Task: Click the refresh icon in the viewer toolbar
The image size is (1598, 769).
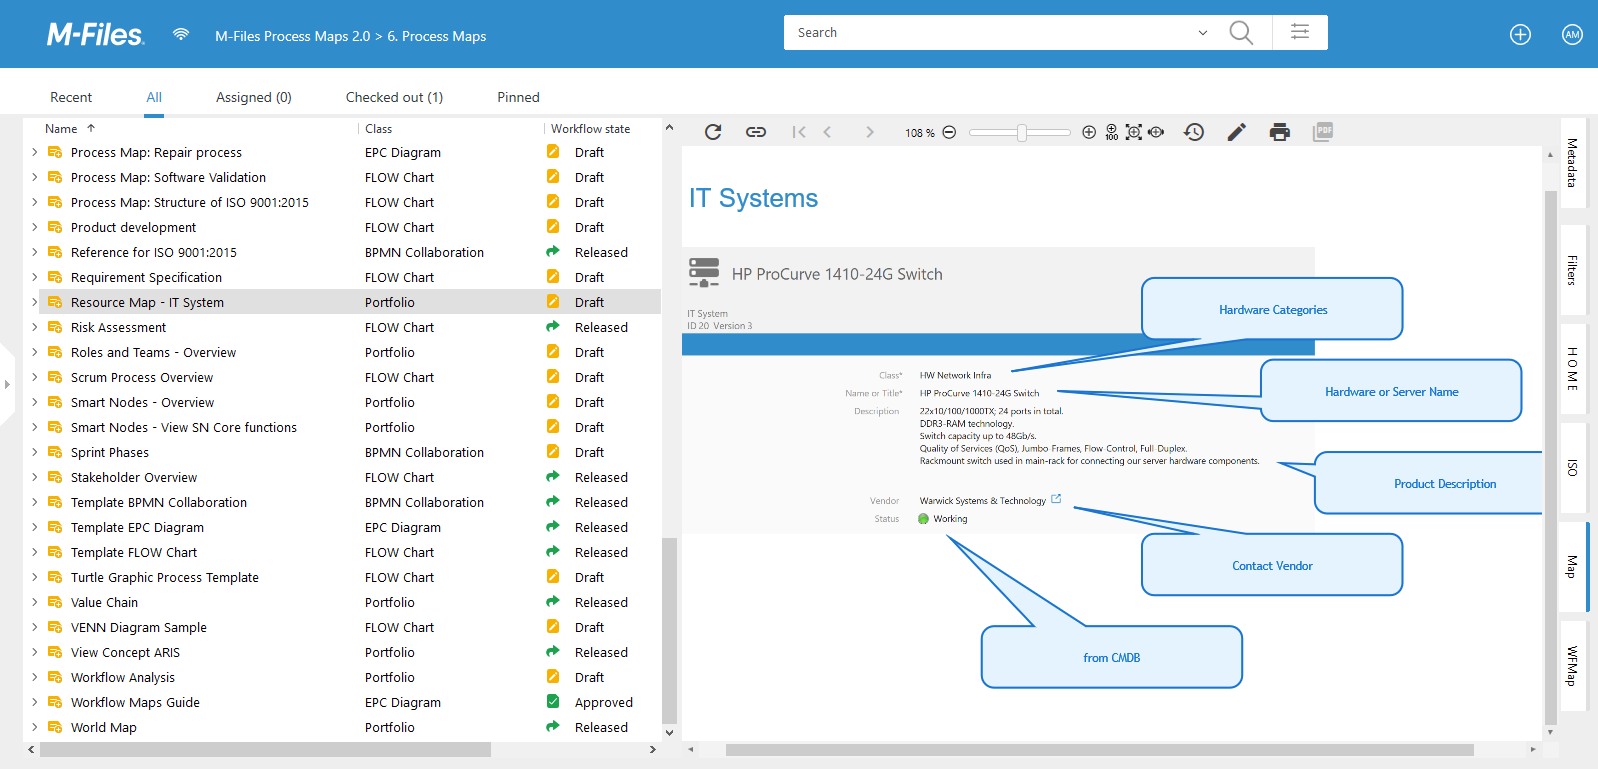Action: [713, 132]
